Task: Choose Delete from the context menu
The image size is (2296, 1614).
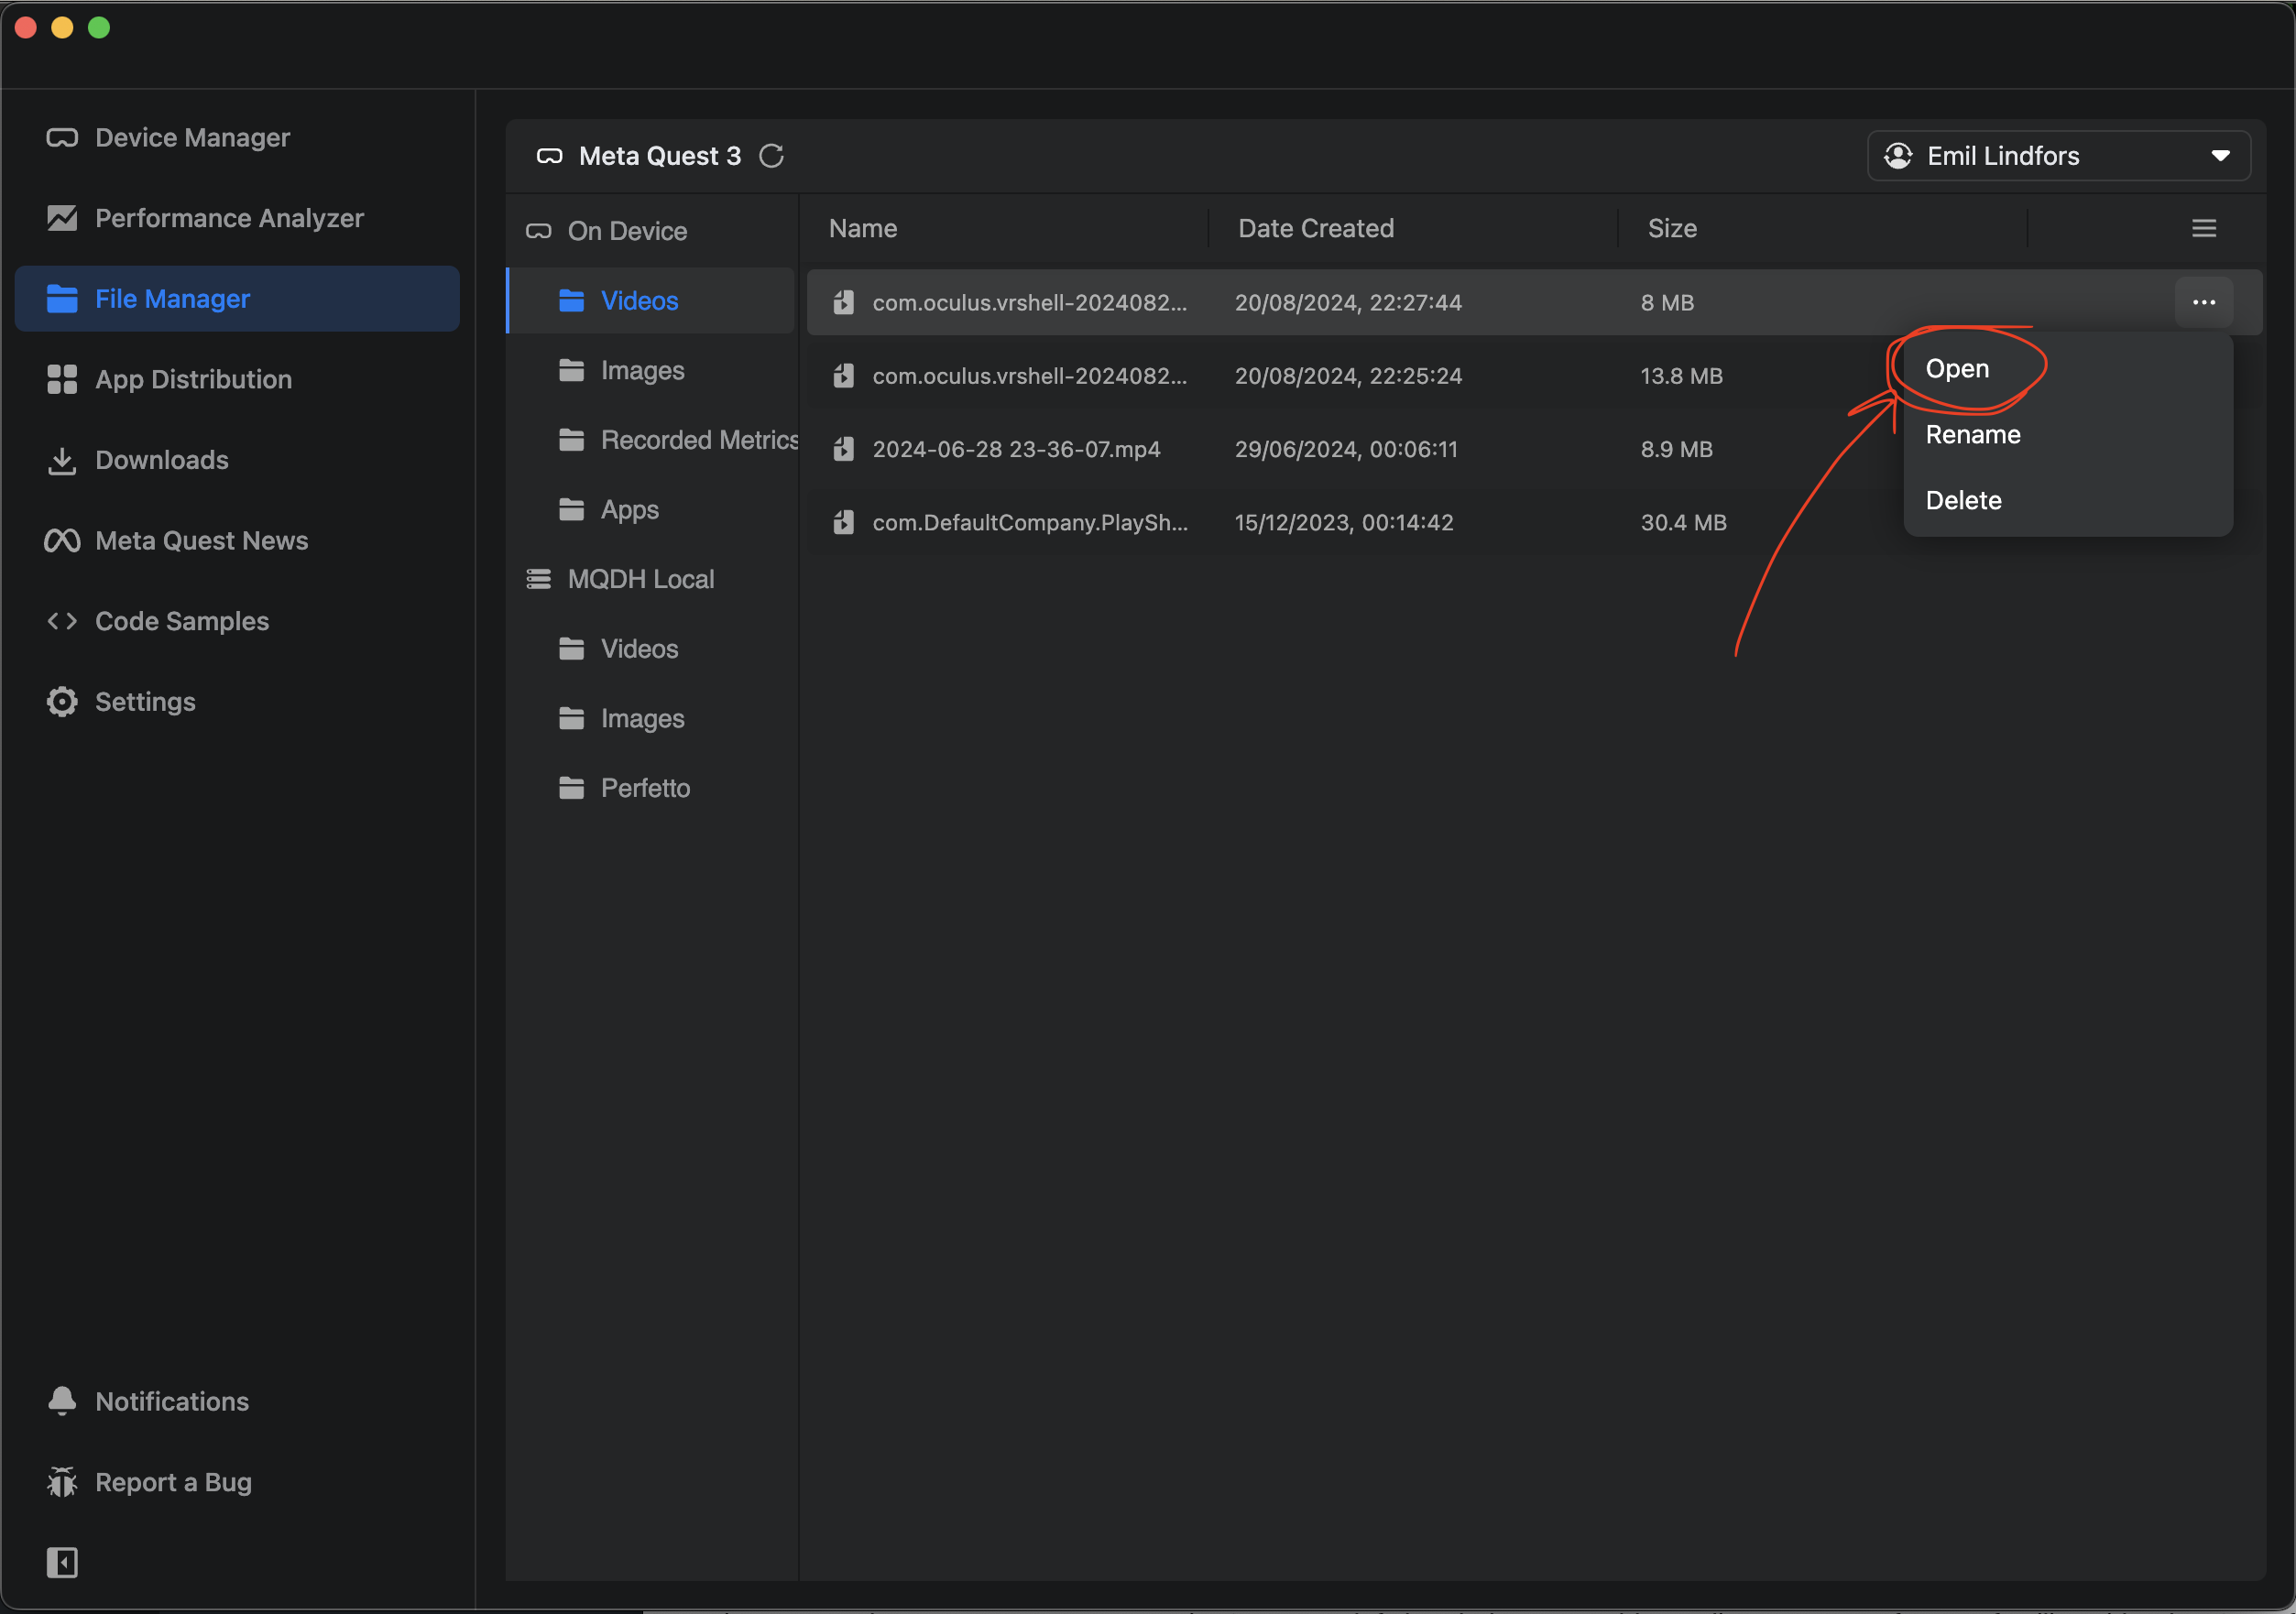Action: tap(1963, 501)
